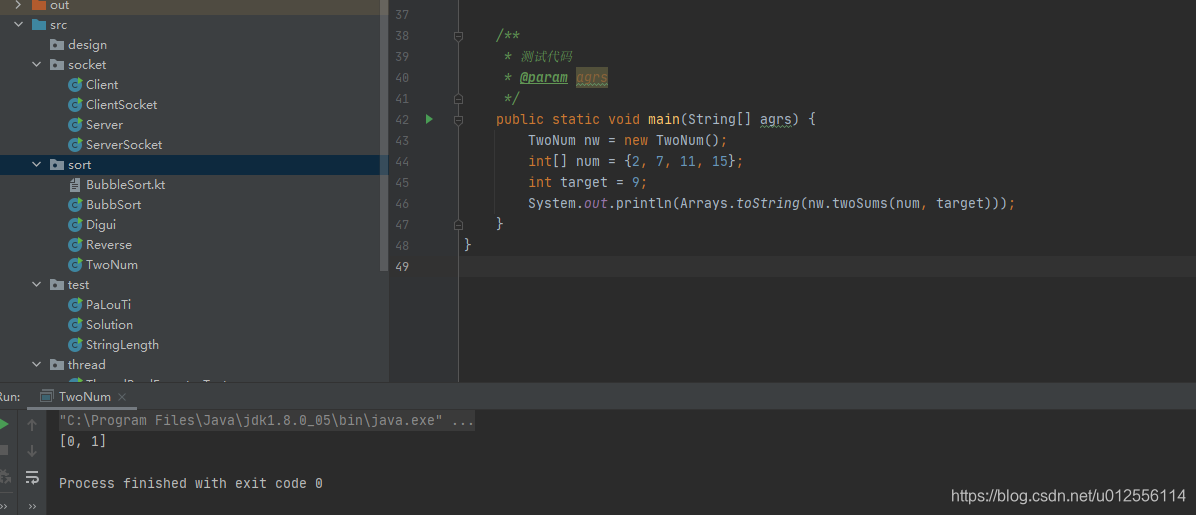Click the fold end marker on line 41

[458, 98]
